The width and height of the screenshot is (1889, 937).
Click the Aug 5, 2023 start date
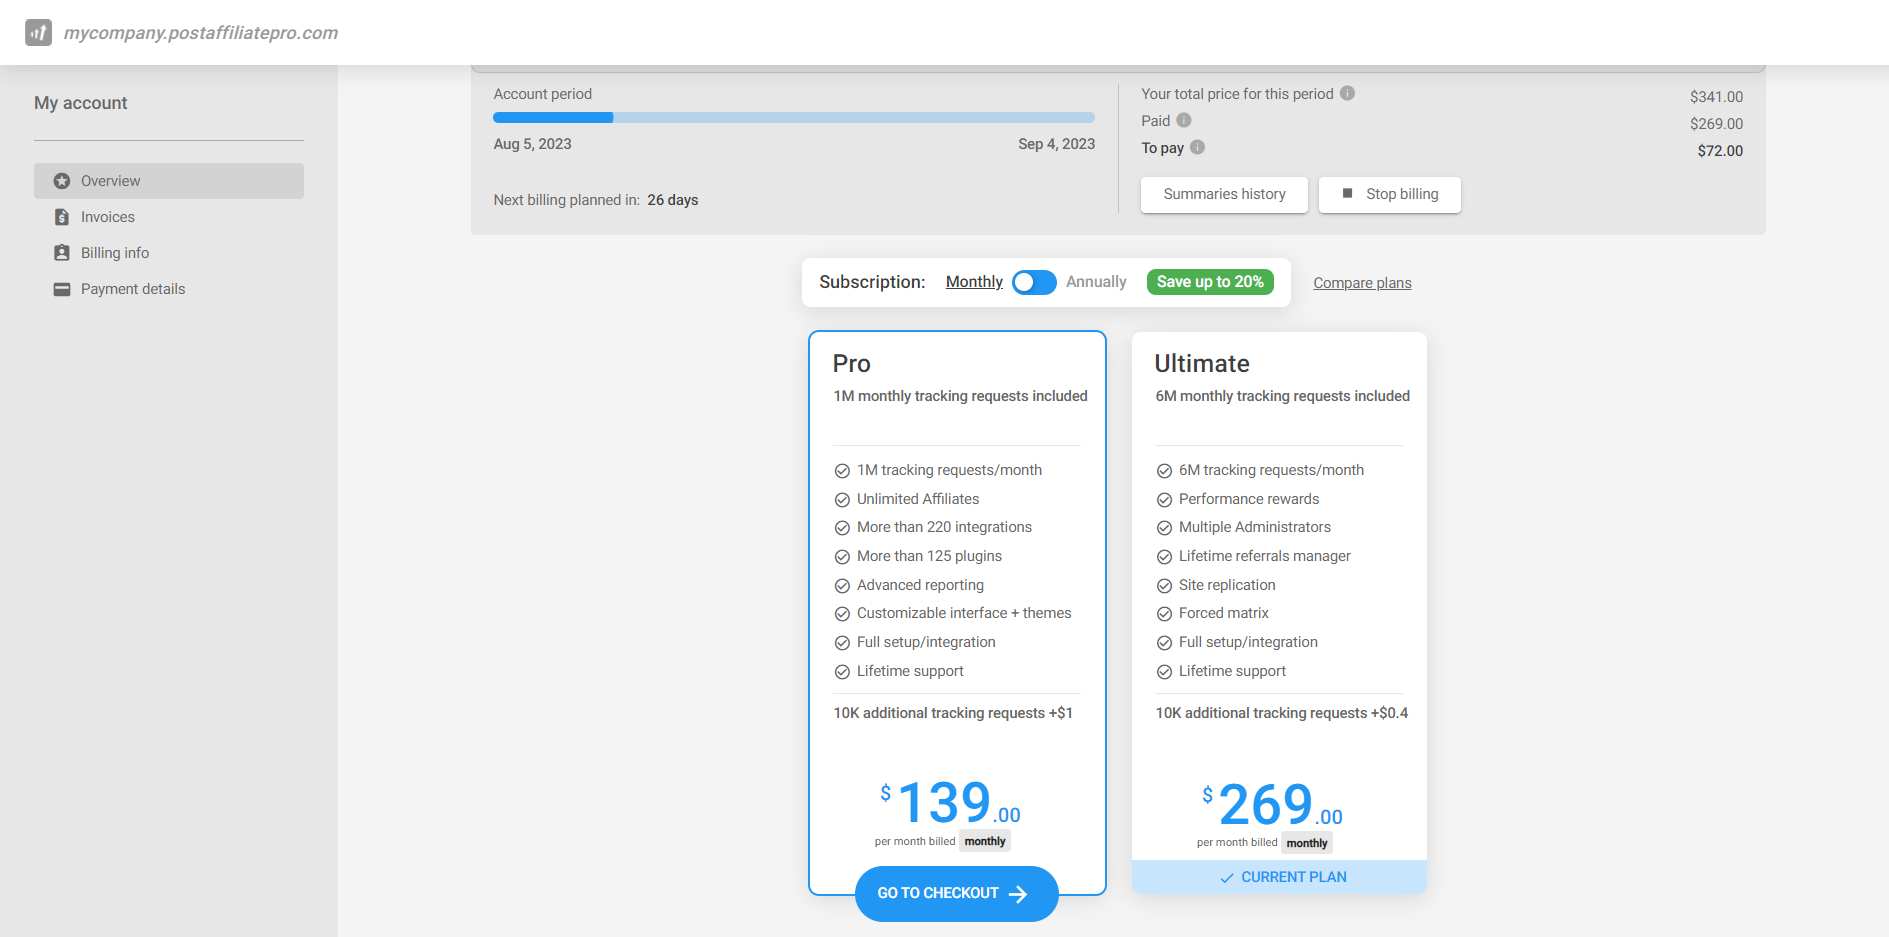pos(532,144)
